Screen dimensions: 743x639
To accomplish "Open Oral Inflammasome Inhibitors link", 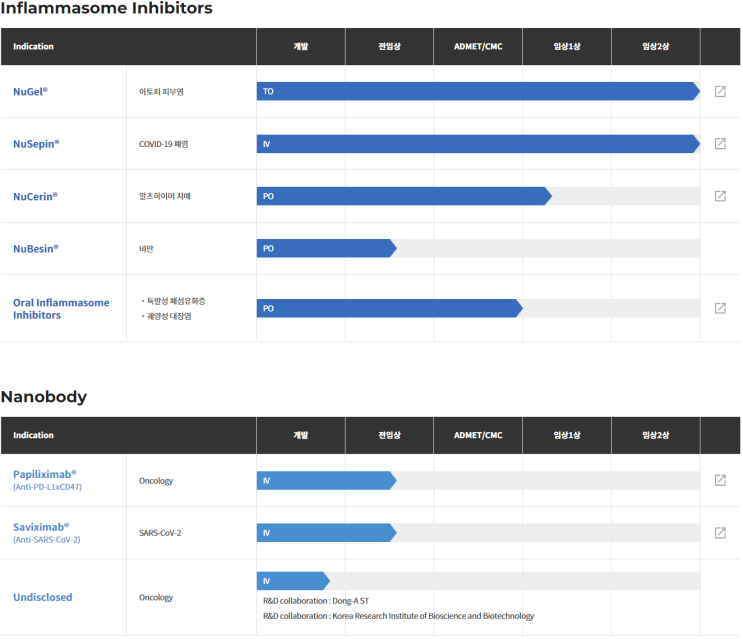I will click(x=61, y=309).
